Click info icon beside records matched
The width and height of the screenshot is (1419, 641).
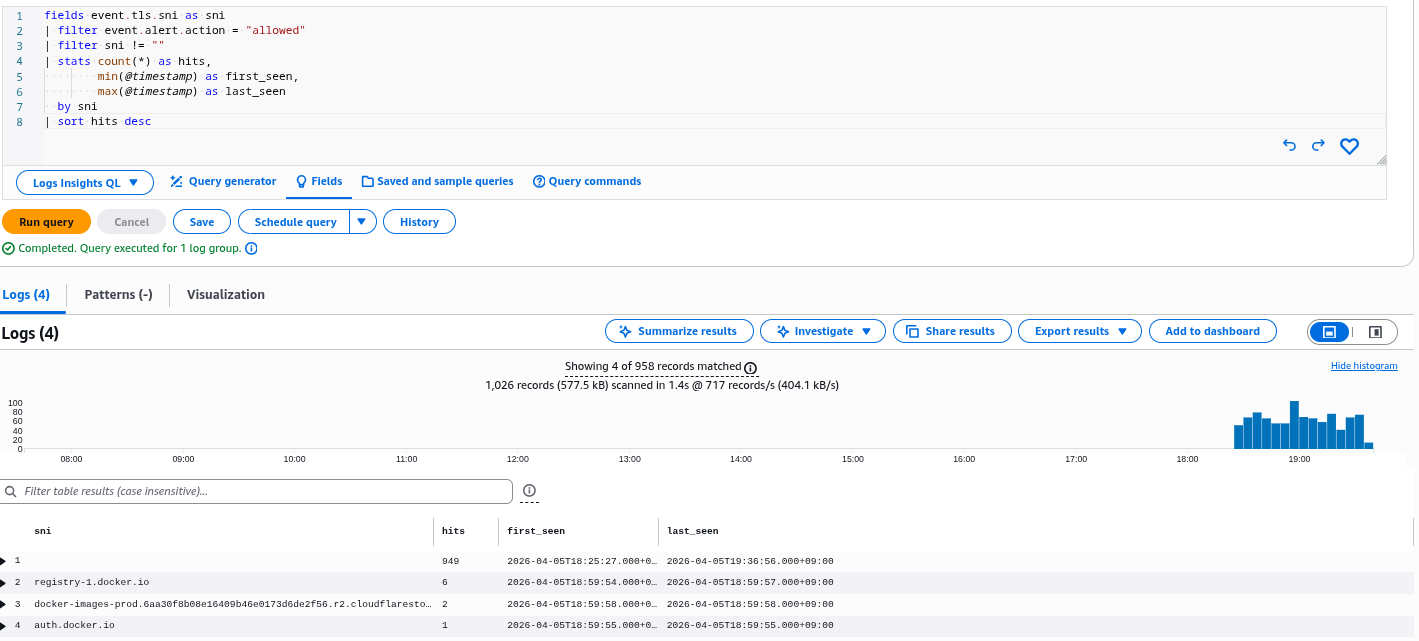pyautogui.click(x=750, y=367)
